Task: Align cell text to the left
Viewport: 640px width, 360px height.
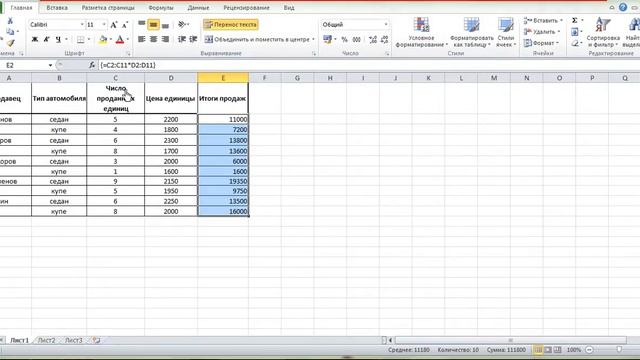Action: pos(142,39)
